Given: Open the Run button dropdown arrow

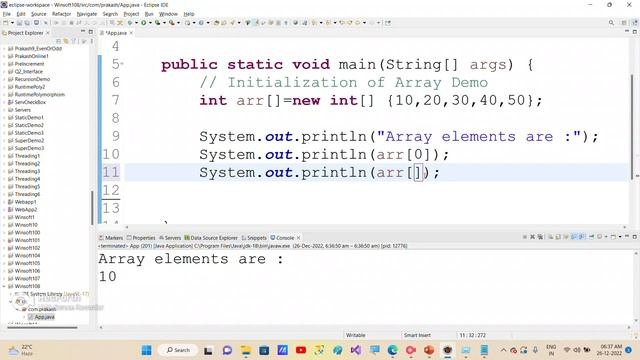Looking at the screenshot, I should (150, 23).
